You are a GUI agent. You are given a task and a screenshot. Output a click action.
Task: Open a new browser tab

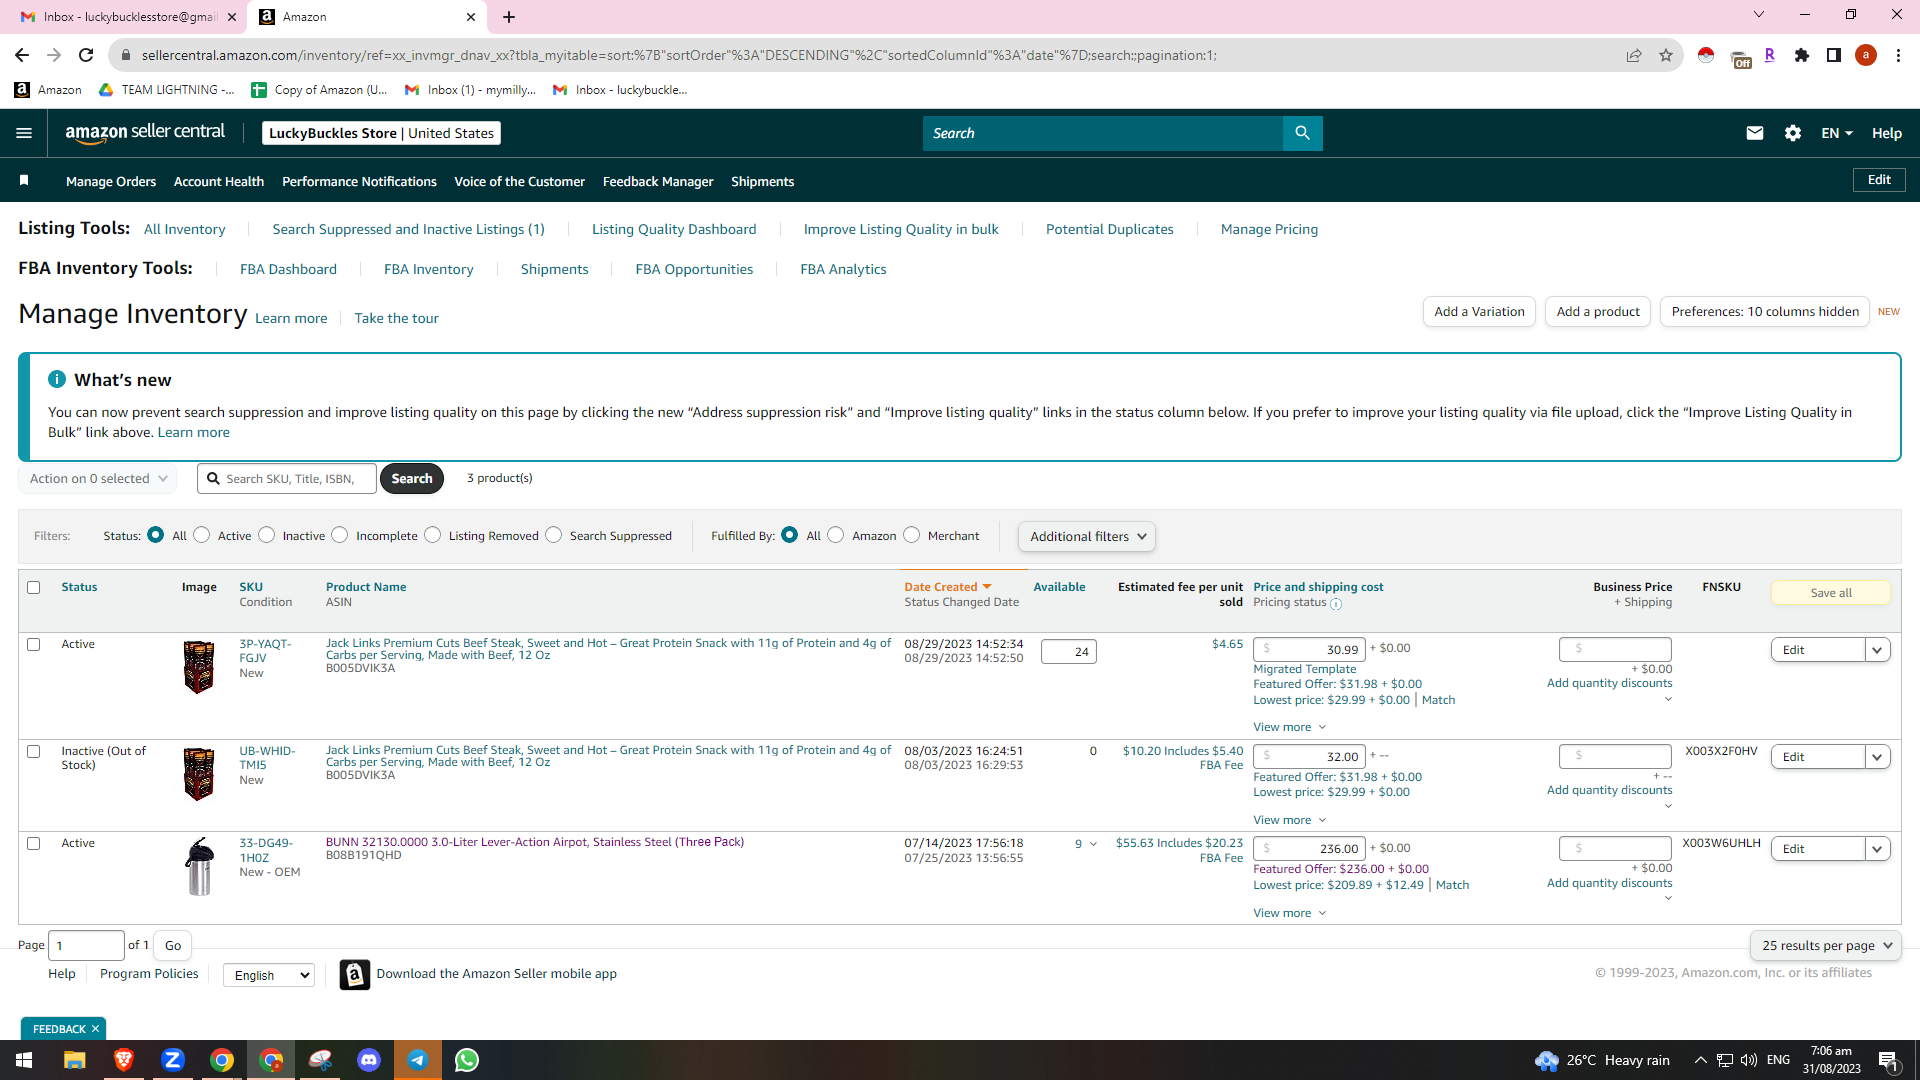click(x=509, y=17)
